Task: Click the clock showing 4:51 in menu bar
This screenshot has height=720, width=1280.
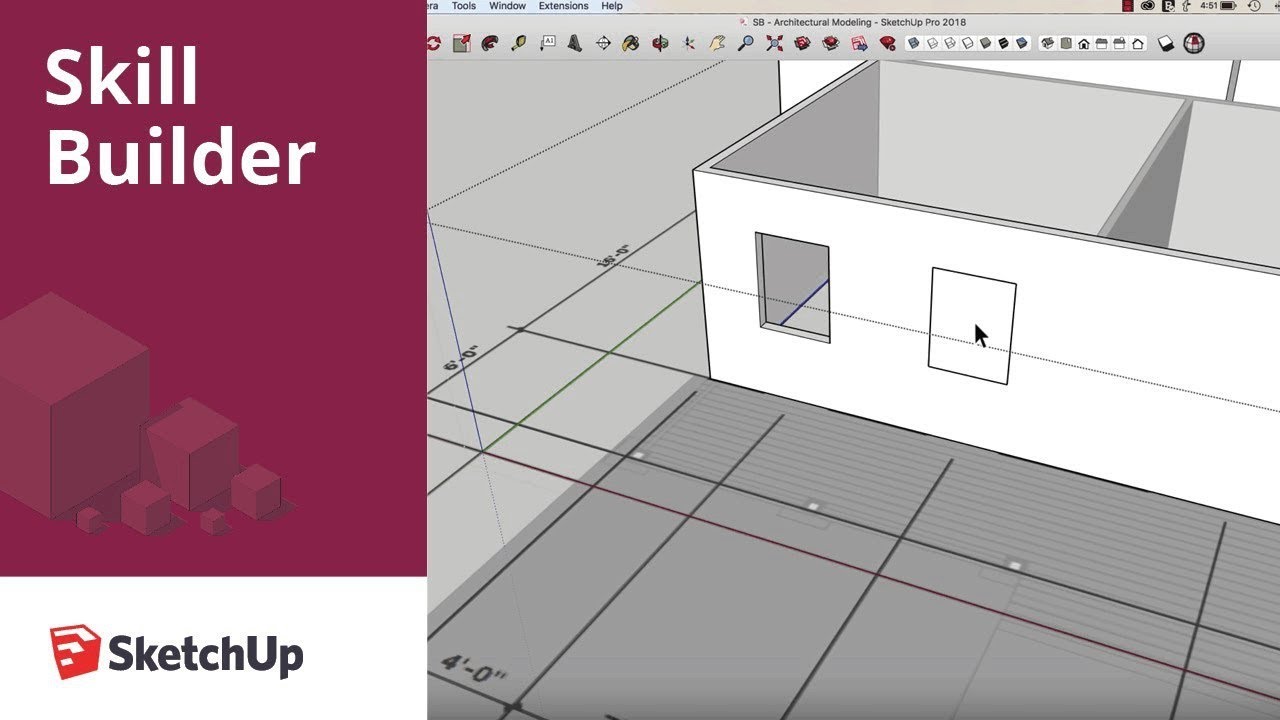Action: point(1209,6)
